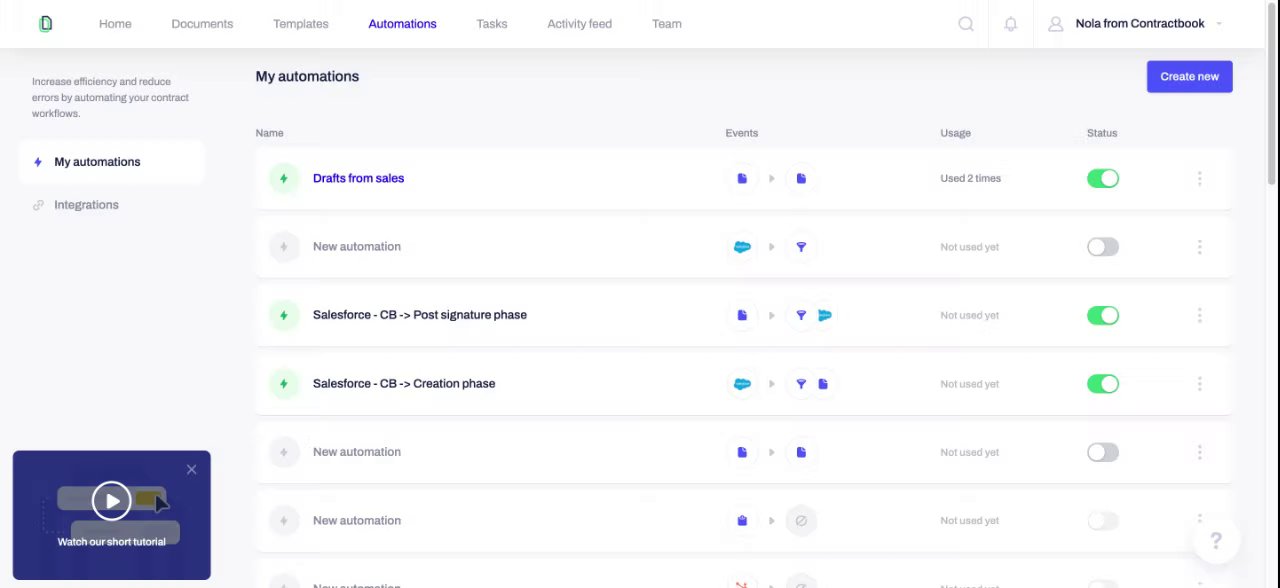Play the short tutorial video
This screenshot has height=588, width=1280.
click(x=112, y=501)
